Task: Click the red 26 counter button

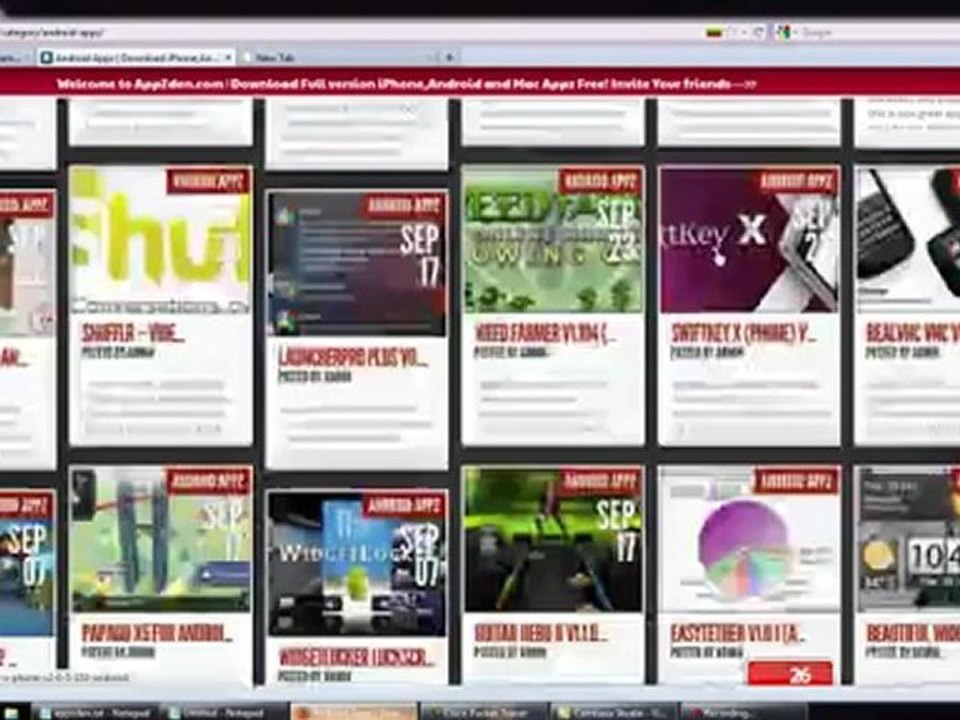Action: pyautogui.click(x=790, y=673)
